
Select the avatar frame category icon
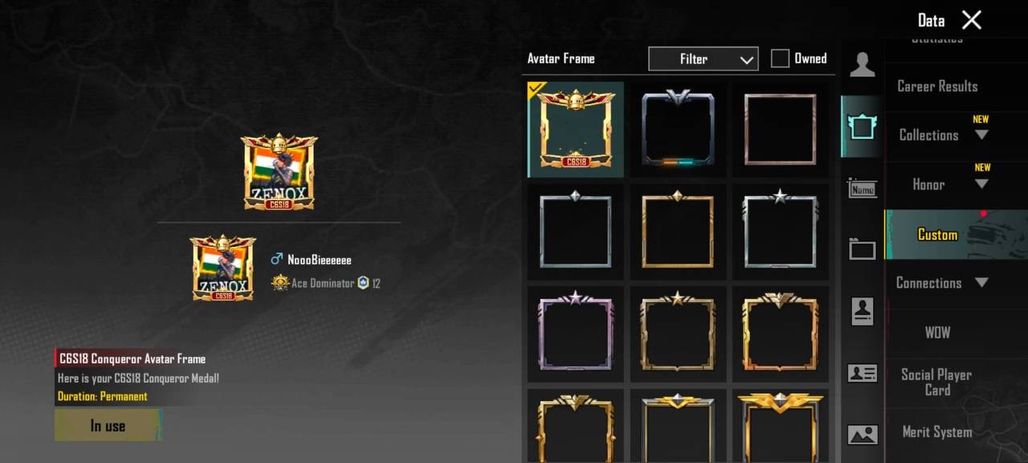[x=862, y=126]
